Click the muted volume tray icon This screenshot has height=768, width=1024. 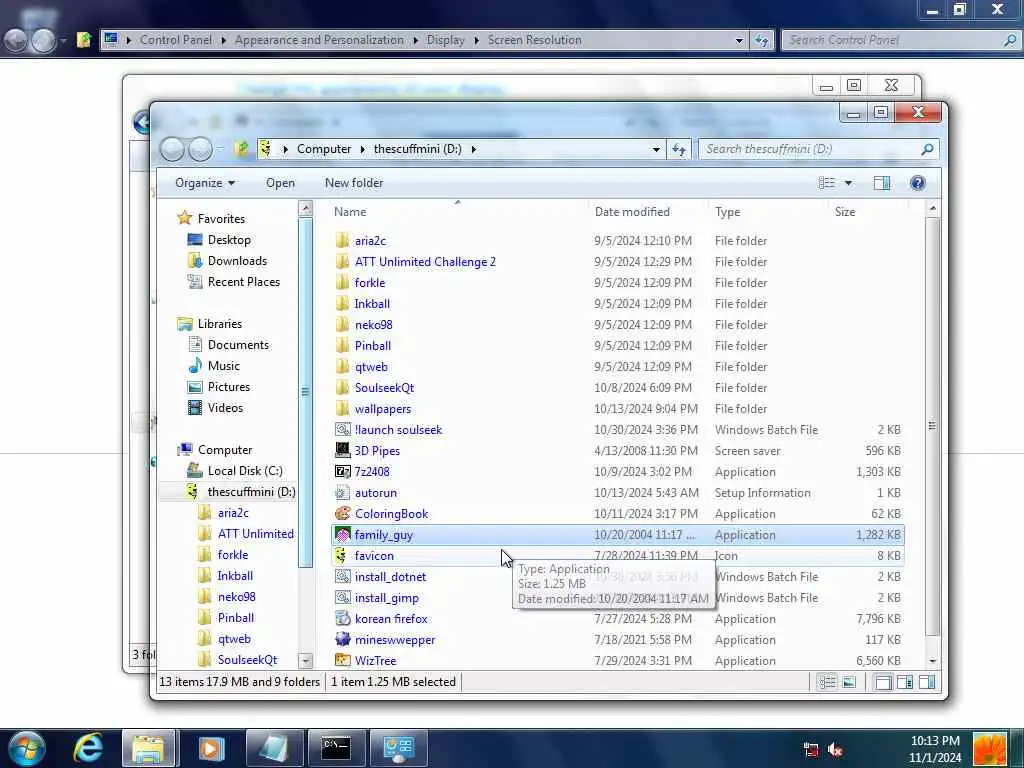(835, 750)
